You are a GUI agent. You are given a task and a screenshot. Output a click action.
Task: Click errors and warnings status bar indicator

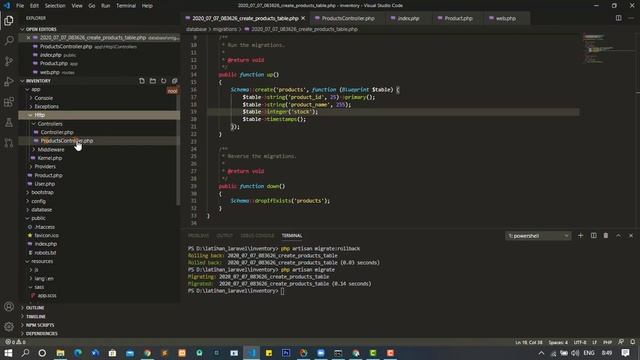(x=16, y=342)
